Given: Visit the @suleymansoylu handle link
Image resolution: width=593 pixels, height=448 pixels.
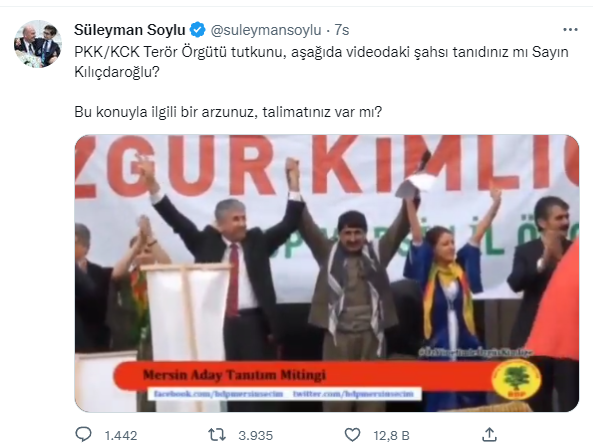Looking at the screenshot, I should (266, 30).
